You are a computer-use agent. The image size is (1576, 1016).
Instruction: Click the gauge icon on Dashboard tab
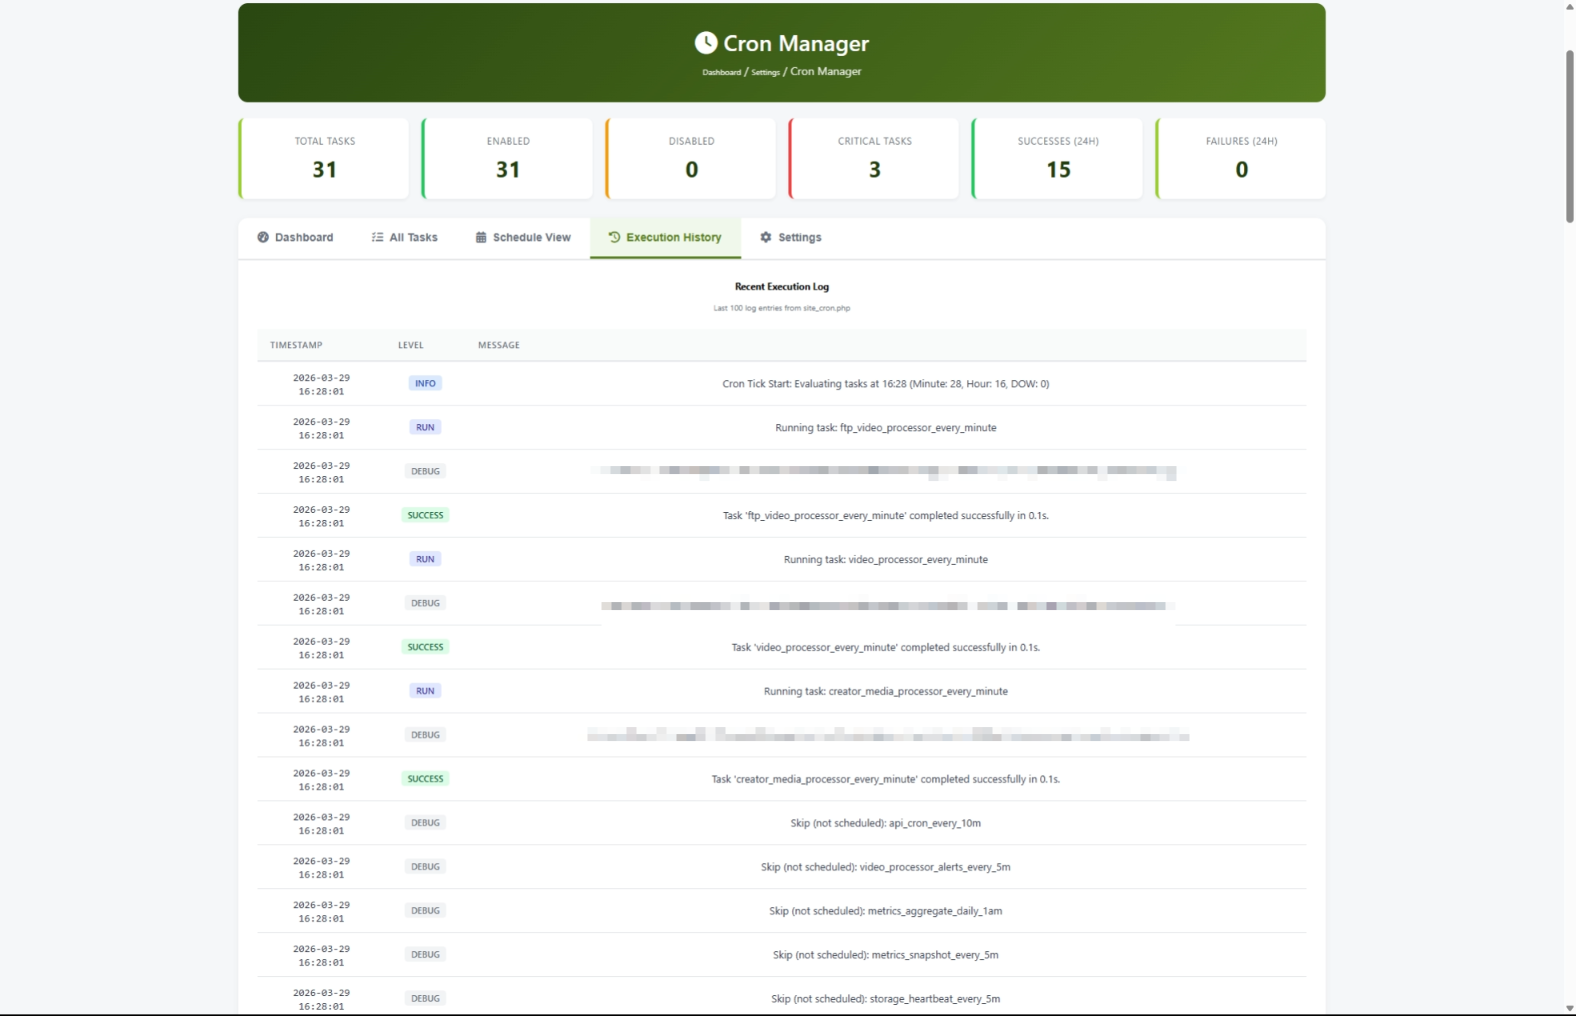(263, 238)
